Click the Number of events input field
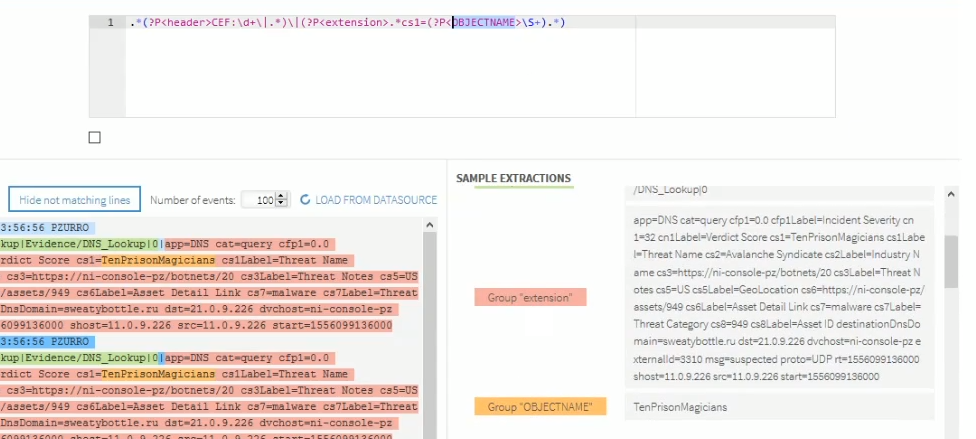This screenshot has width=976, height=439. [258, 200]
